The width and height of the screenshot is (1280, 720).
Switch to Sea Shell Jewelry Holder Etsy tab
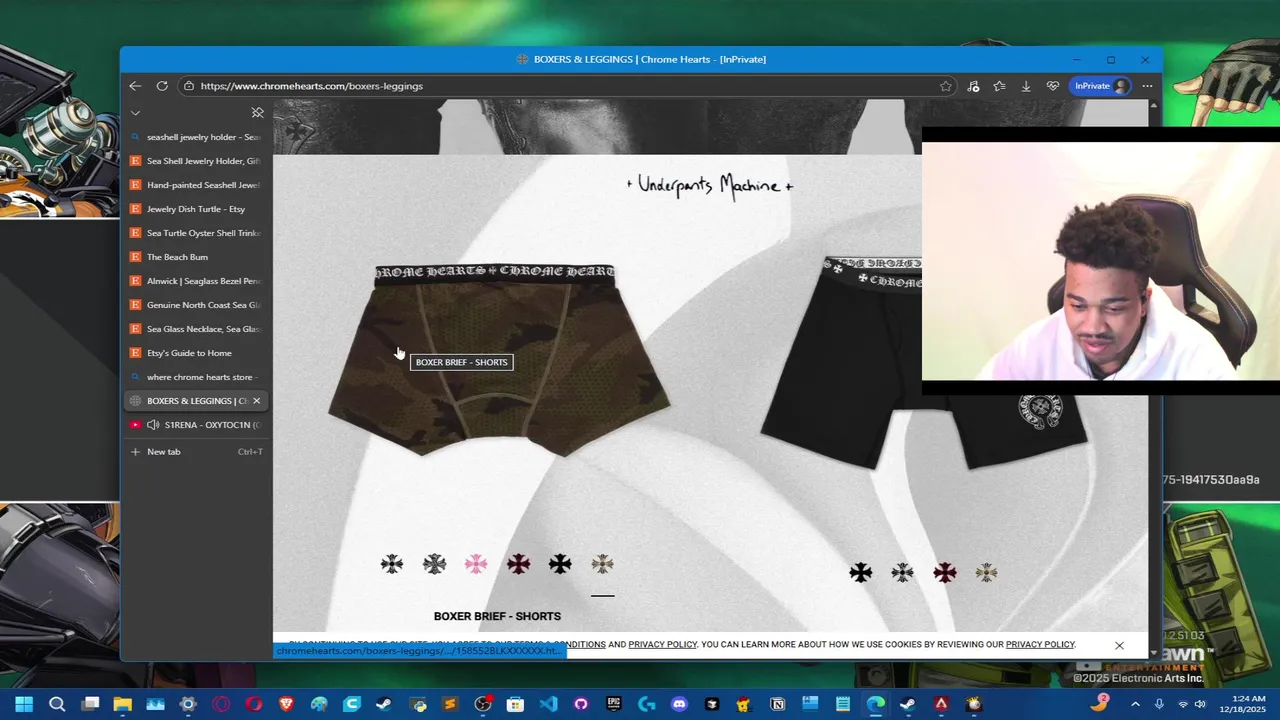(196, 161)
